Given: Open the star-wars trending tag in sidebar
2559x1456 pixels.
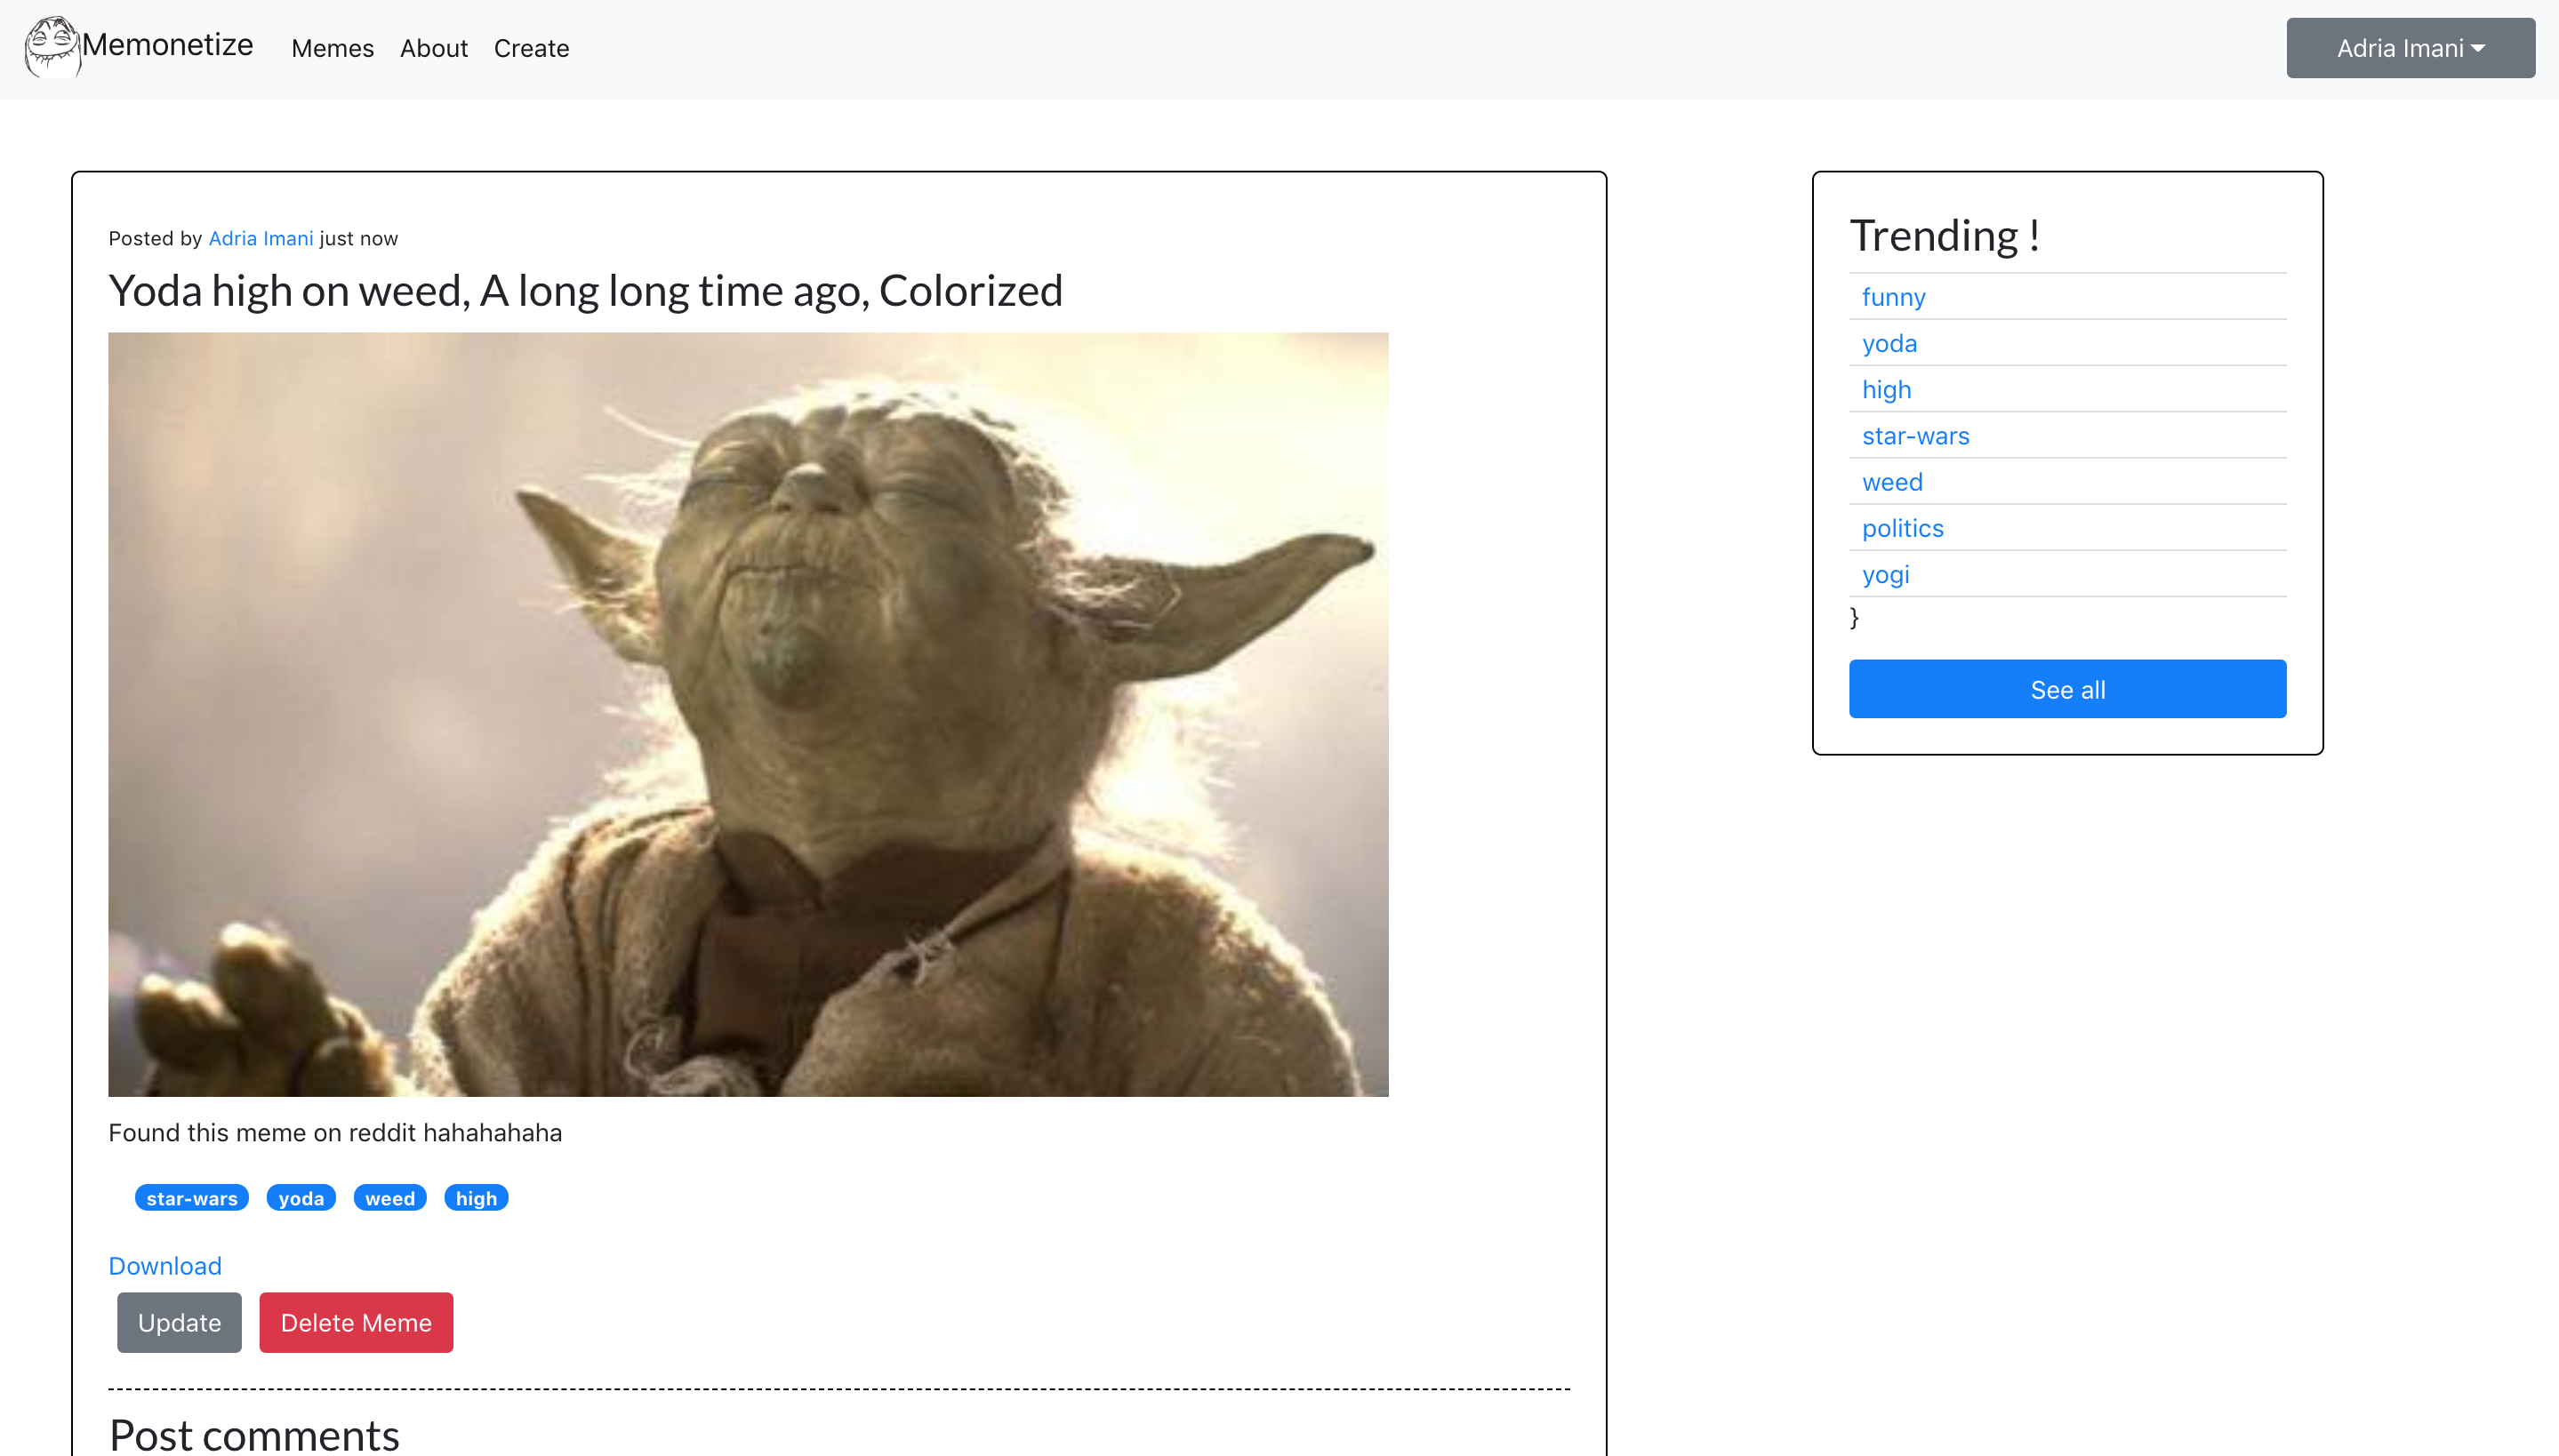Looking at the screenshot, I should pos(1915,435).
